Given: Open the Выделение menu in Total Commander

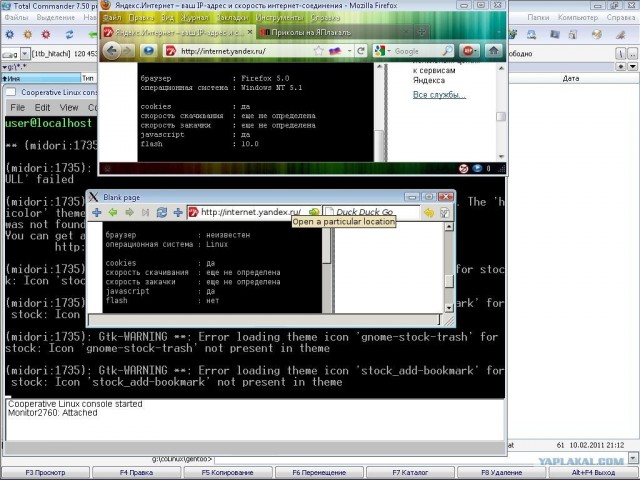Looking at the screenshot, I should click(56, 18).
